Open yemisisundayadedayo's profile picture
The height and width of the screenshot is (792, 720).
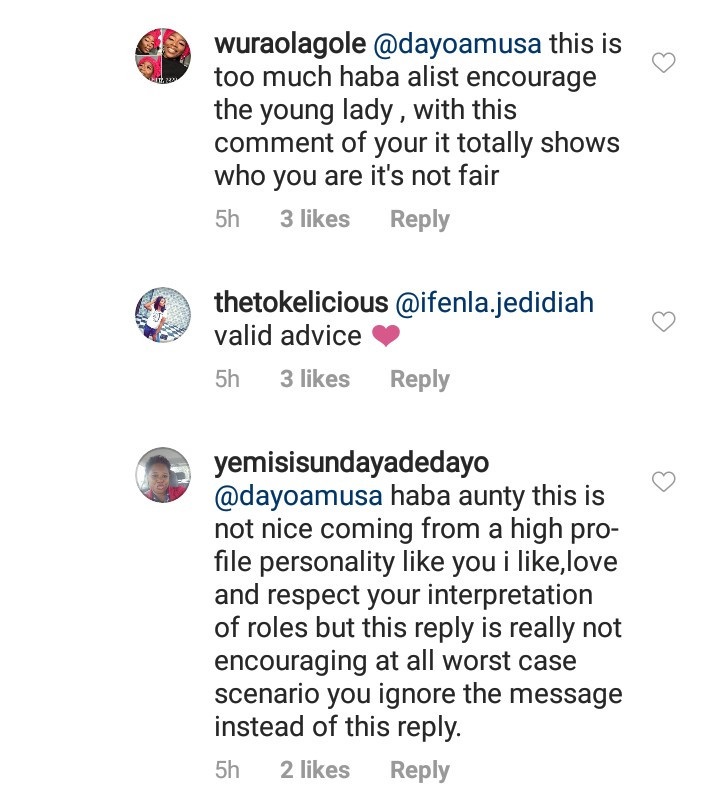pyautogui.click(x=162, y=474)
